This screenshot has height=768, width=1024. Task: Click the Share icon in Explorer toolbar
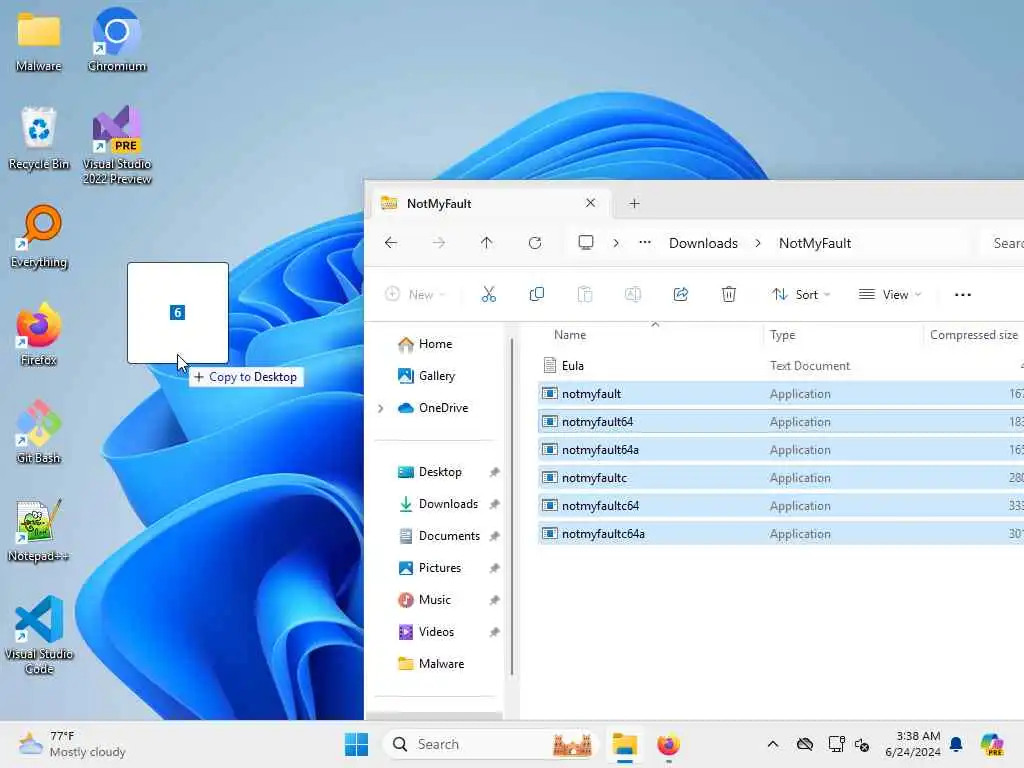point(680,295)
